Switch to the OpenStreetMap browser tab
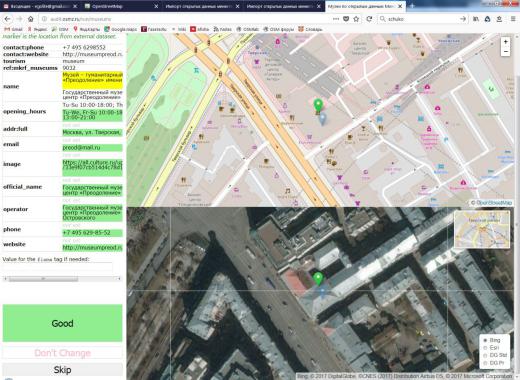 (121, 6)
